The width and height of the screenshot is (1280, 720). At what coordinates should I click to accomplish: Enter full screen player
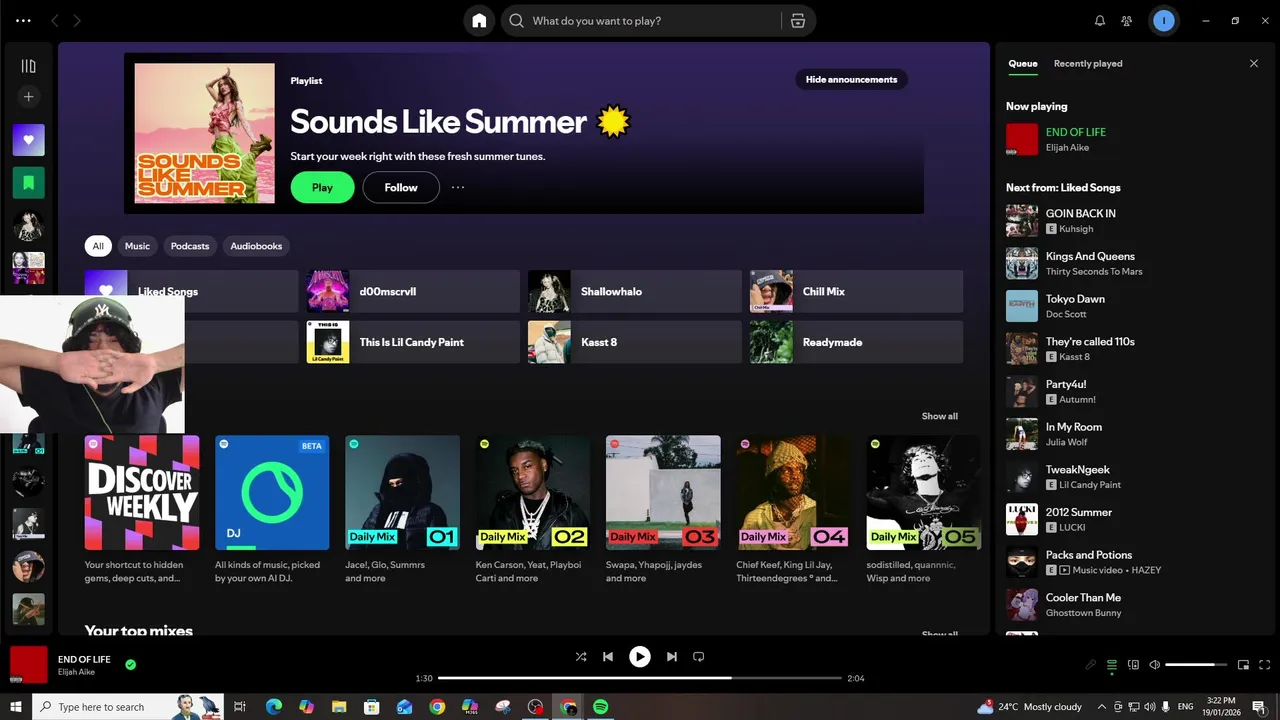1265,665
